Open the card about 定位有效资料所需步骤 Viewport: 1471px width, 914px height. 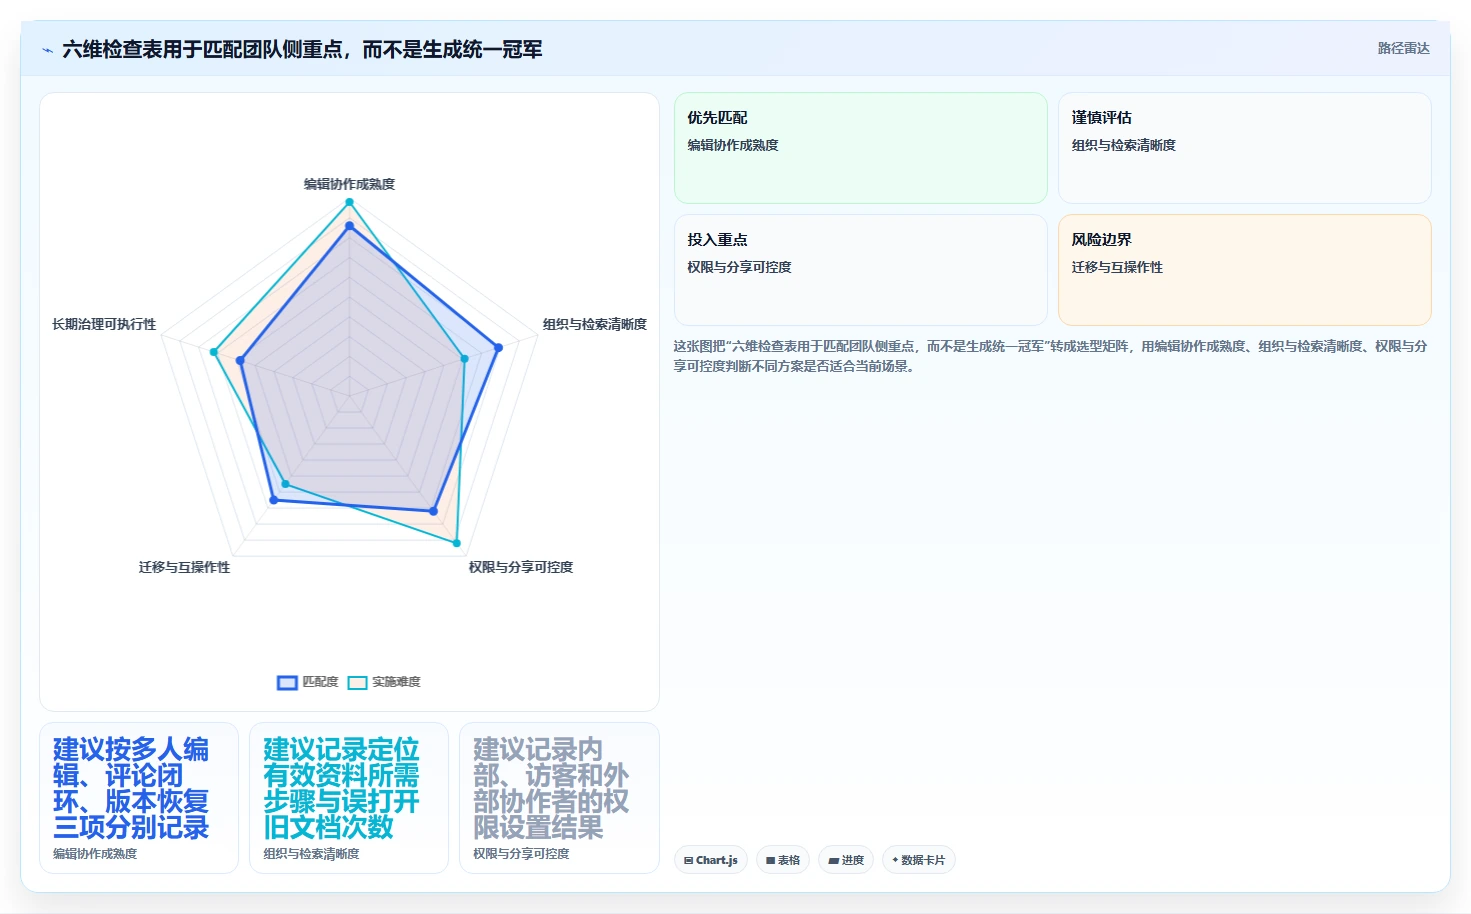349,798
